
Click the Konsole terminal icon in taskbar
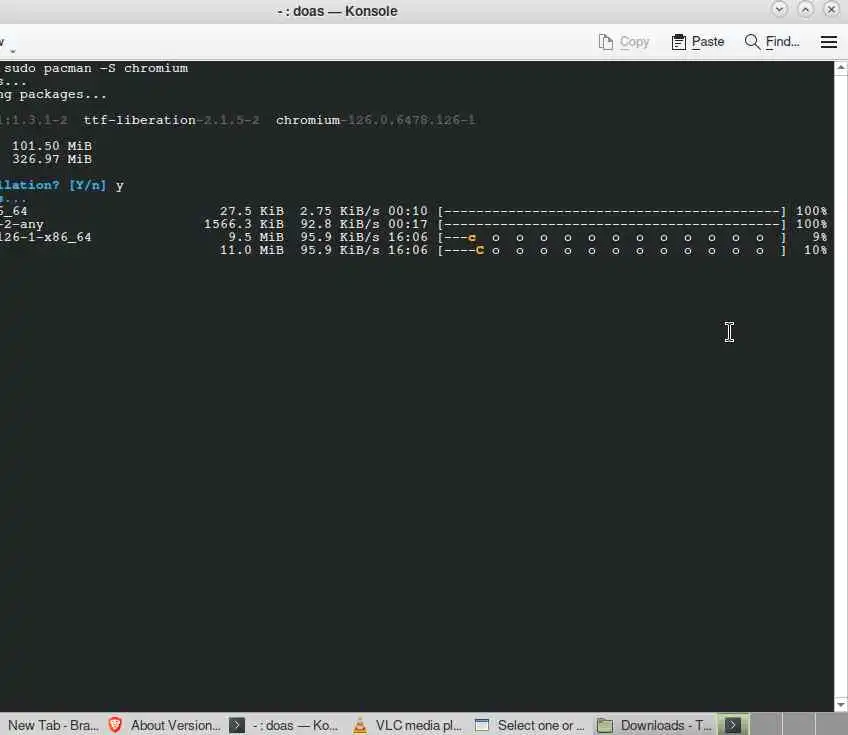(237, 725)
